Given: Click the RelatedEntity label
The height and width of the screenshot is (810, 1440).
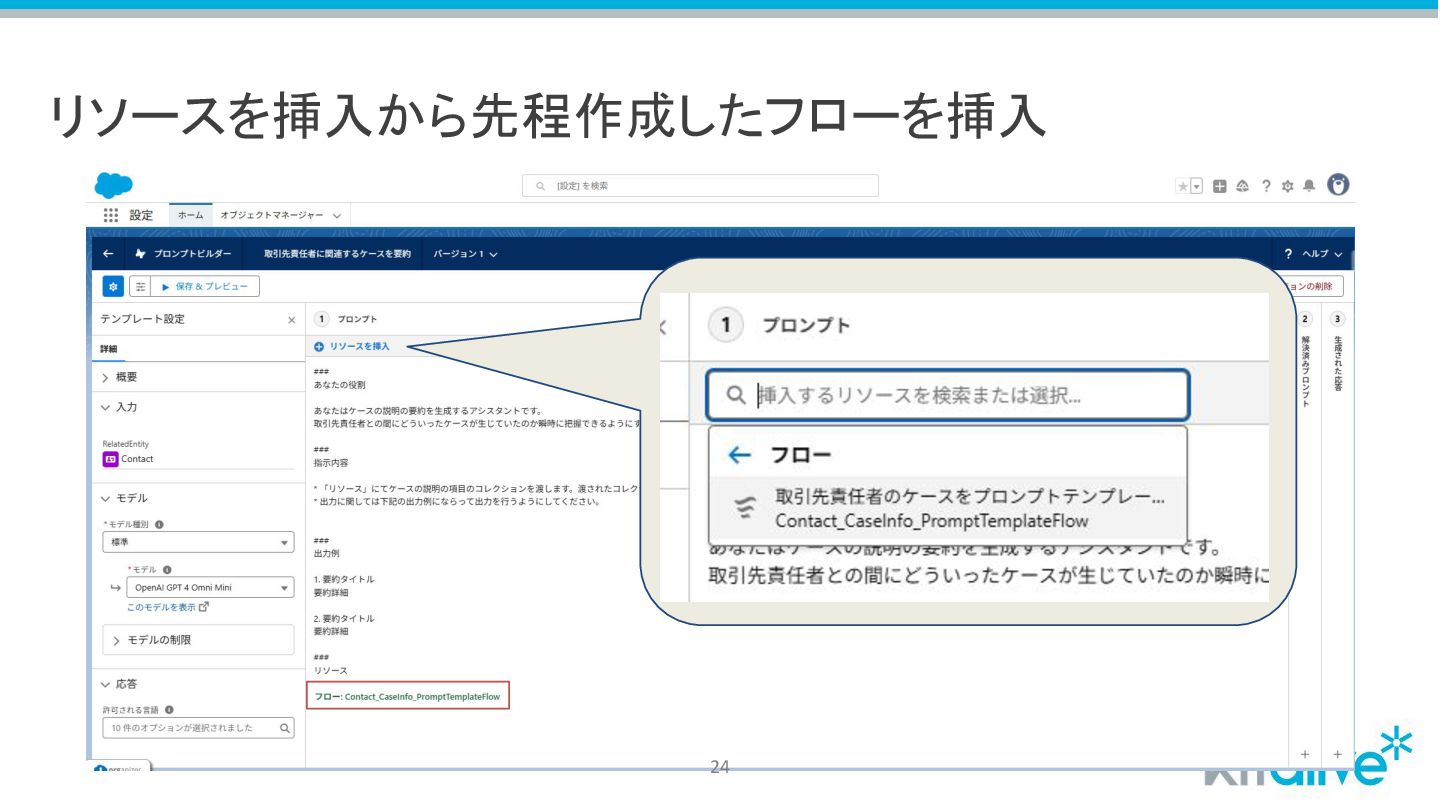Looking at the screenshot, I should click(126, 443).
